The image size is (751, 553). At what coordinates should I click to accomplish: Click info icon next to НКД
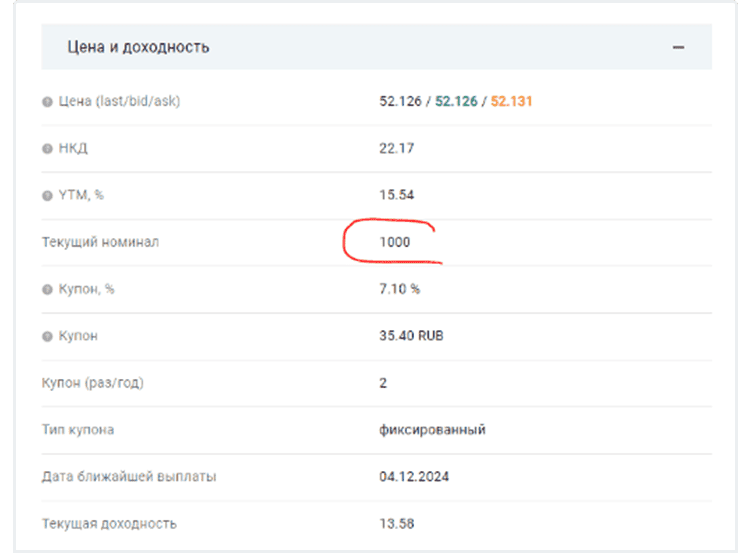(47, 148)
